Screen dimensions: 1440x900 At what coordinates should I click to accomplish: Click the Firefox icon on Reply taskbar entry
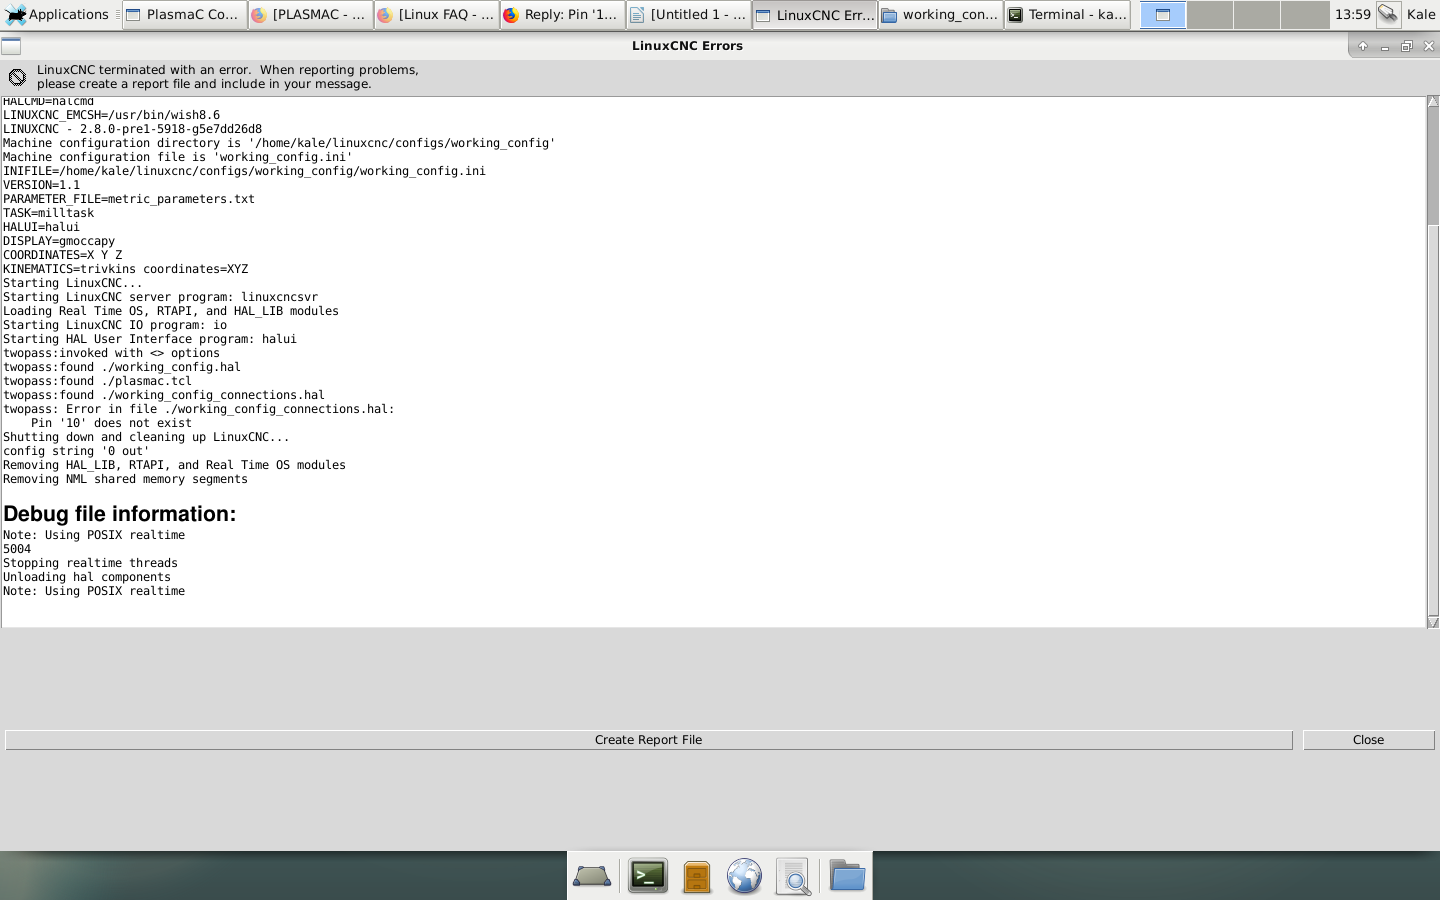511,15
